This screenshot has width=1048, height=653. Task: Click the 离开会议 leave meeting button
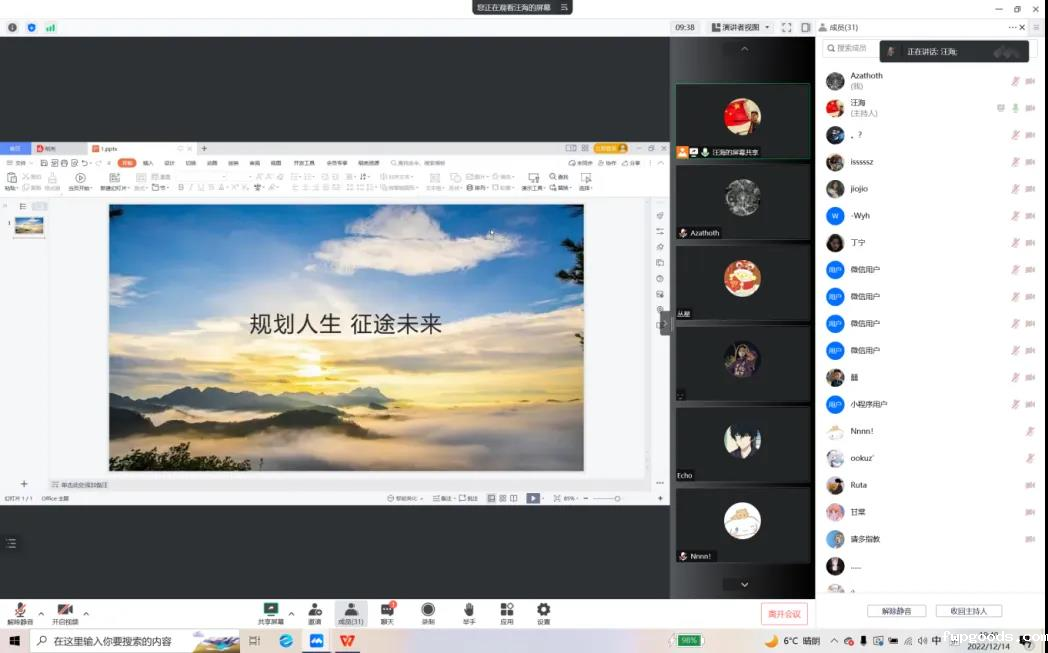click(x=783, y=613)
